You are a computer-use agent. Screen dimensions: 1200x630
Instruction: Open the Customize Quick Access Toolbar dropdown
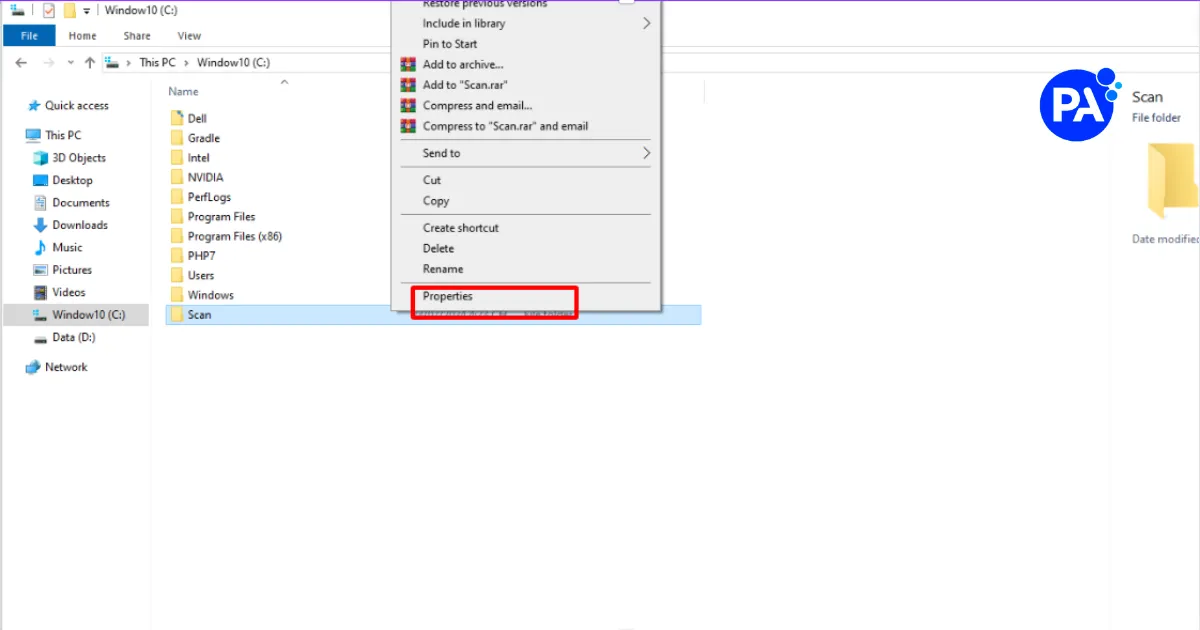point(87,10)
